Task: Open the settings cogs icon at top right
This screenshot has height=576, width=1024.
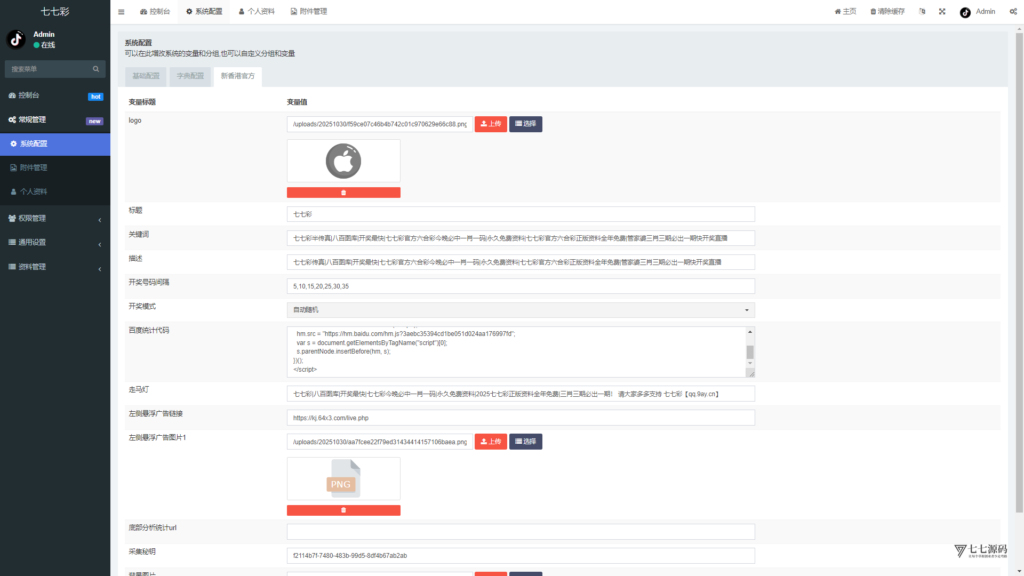Action: click(1013, 12)
